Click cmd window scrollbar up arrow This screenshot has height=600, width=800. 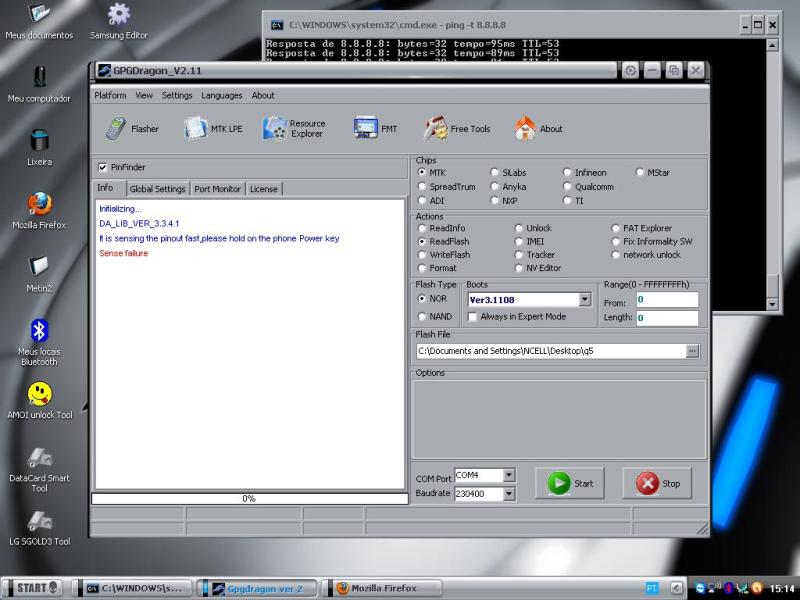pyautogui.click(x=772, y=45)
